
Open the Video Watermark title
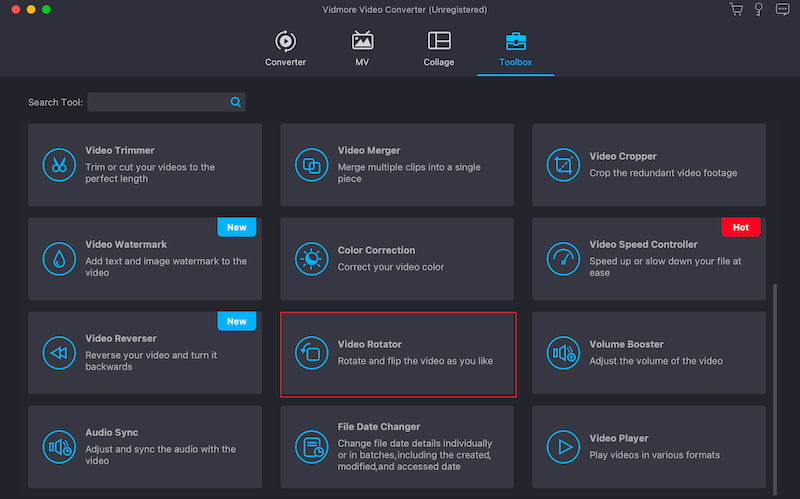point(126,244)
